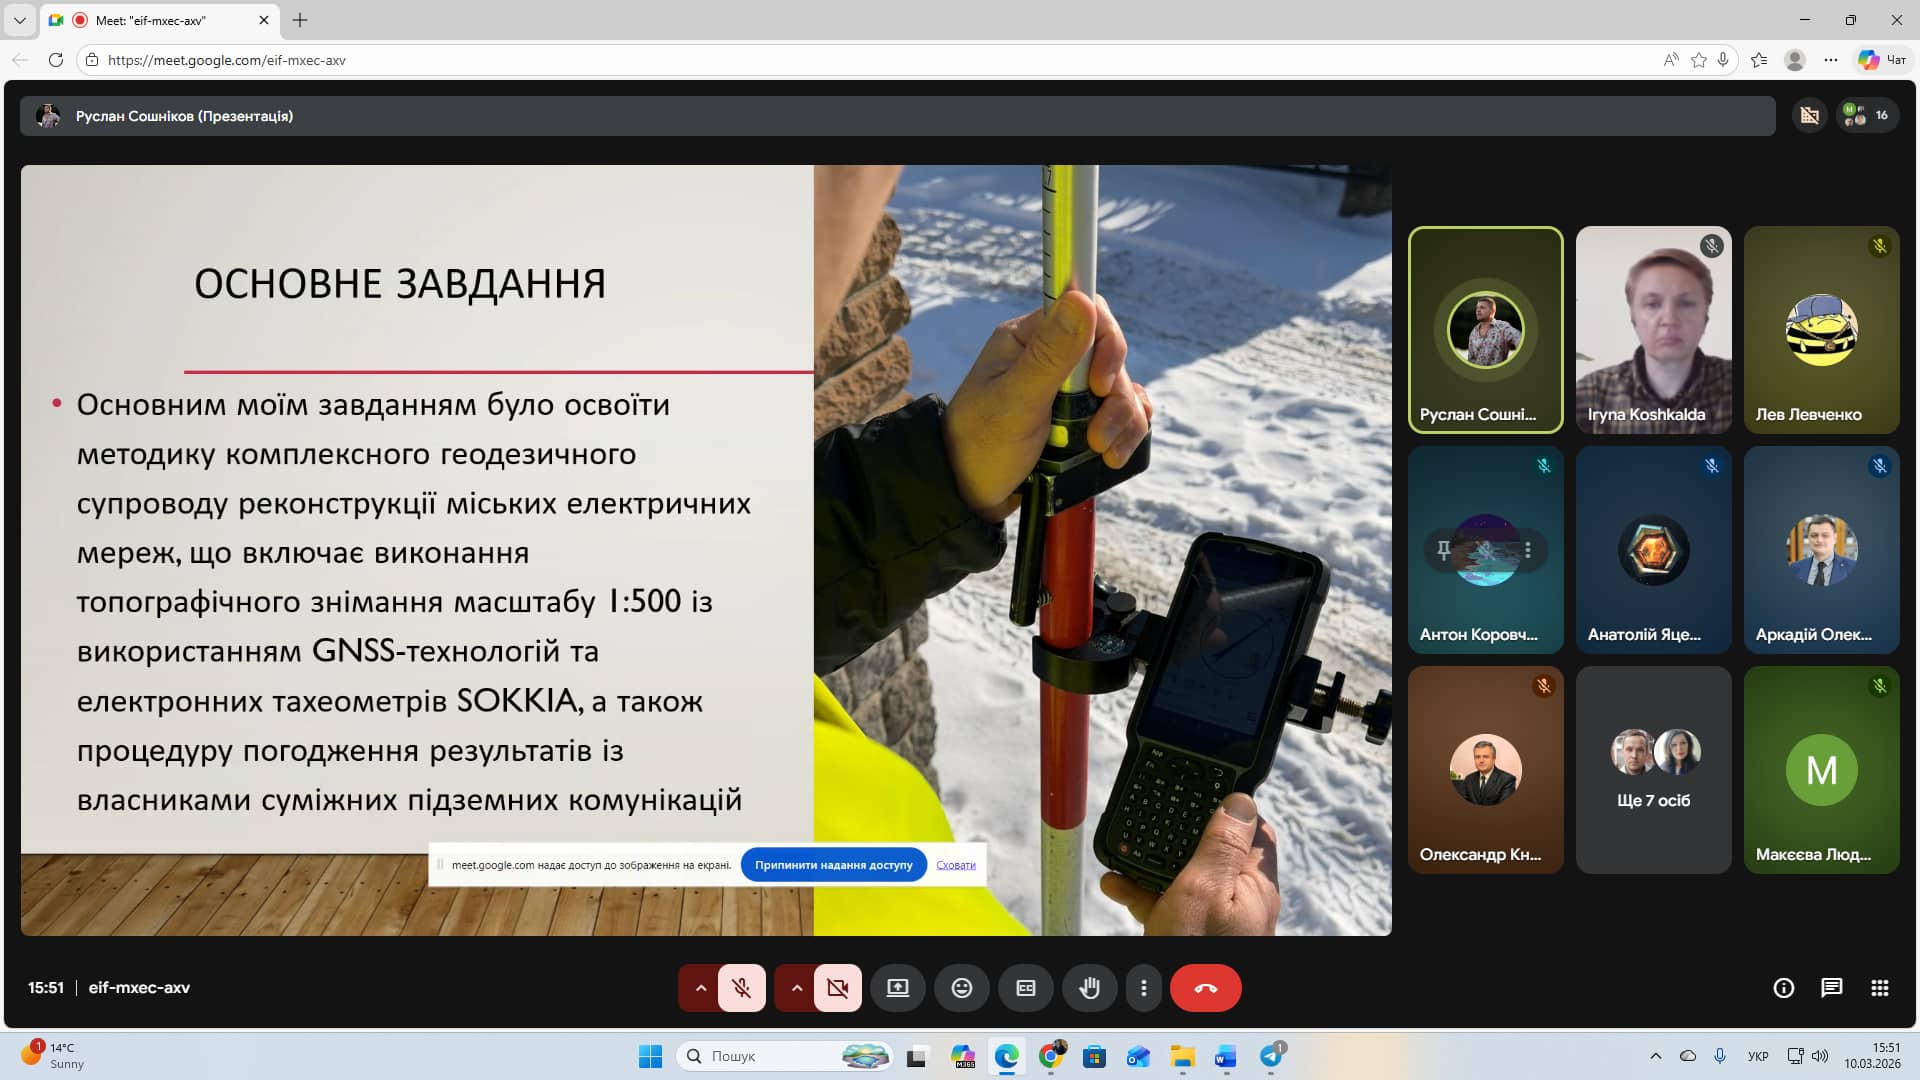Toggle the disabled camera button
1920x1080 pixels.
[x=837, y=988]
